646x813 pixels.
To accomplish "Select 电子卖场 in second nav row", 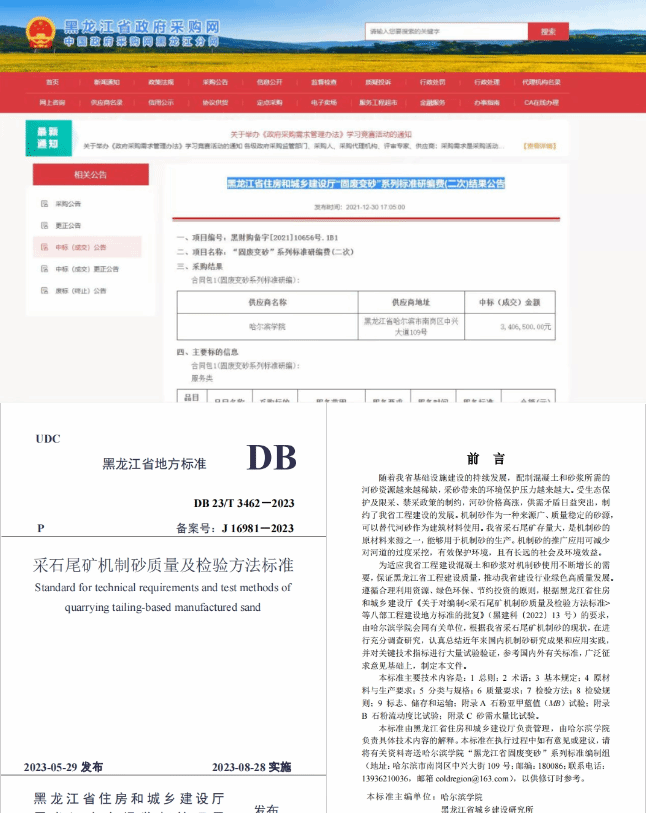I will tap(323, 102).
